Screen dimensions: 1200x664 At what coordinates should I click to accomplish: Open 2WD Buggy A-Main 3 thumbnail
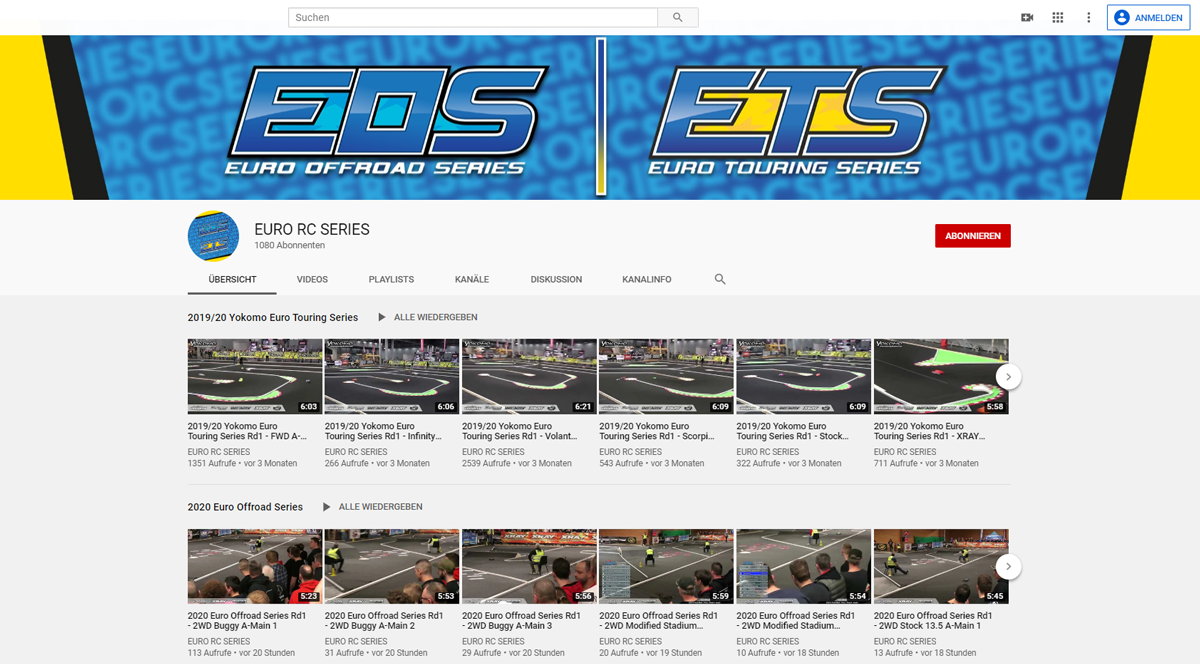(529, 566)
